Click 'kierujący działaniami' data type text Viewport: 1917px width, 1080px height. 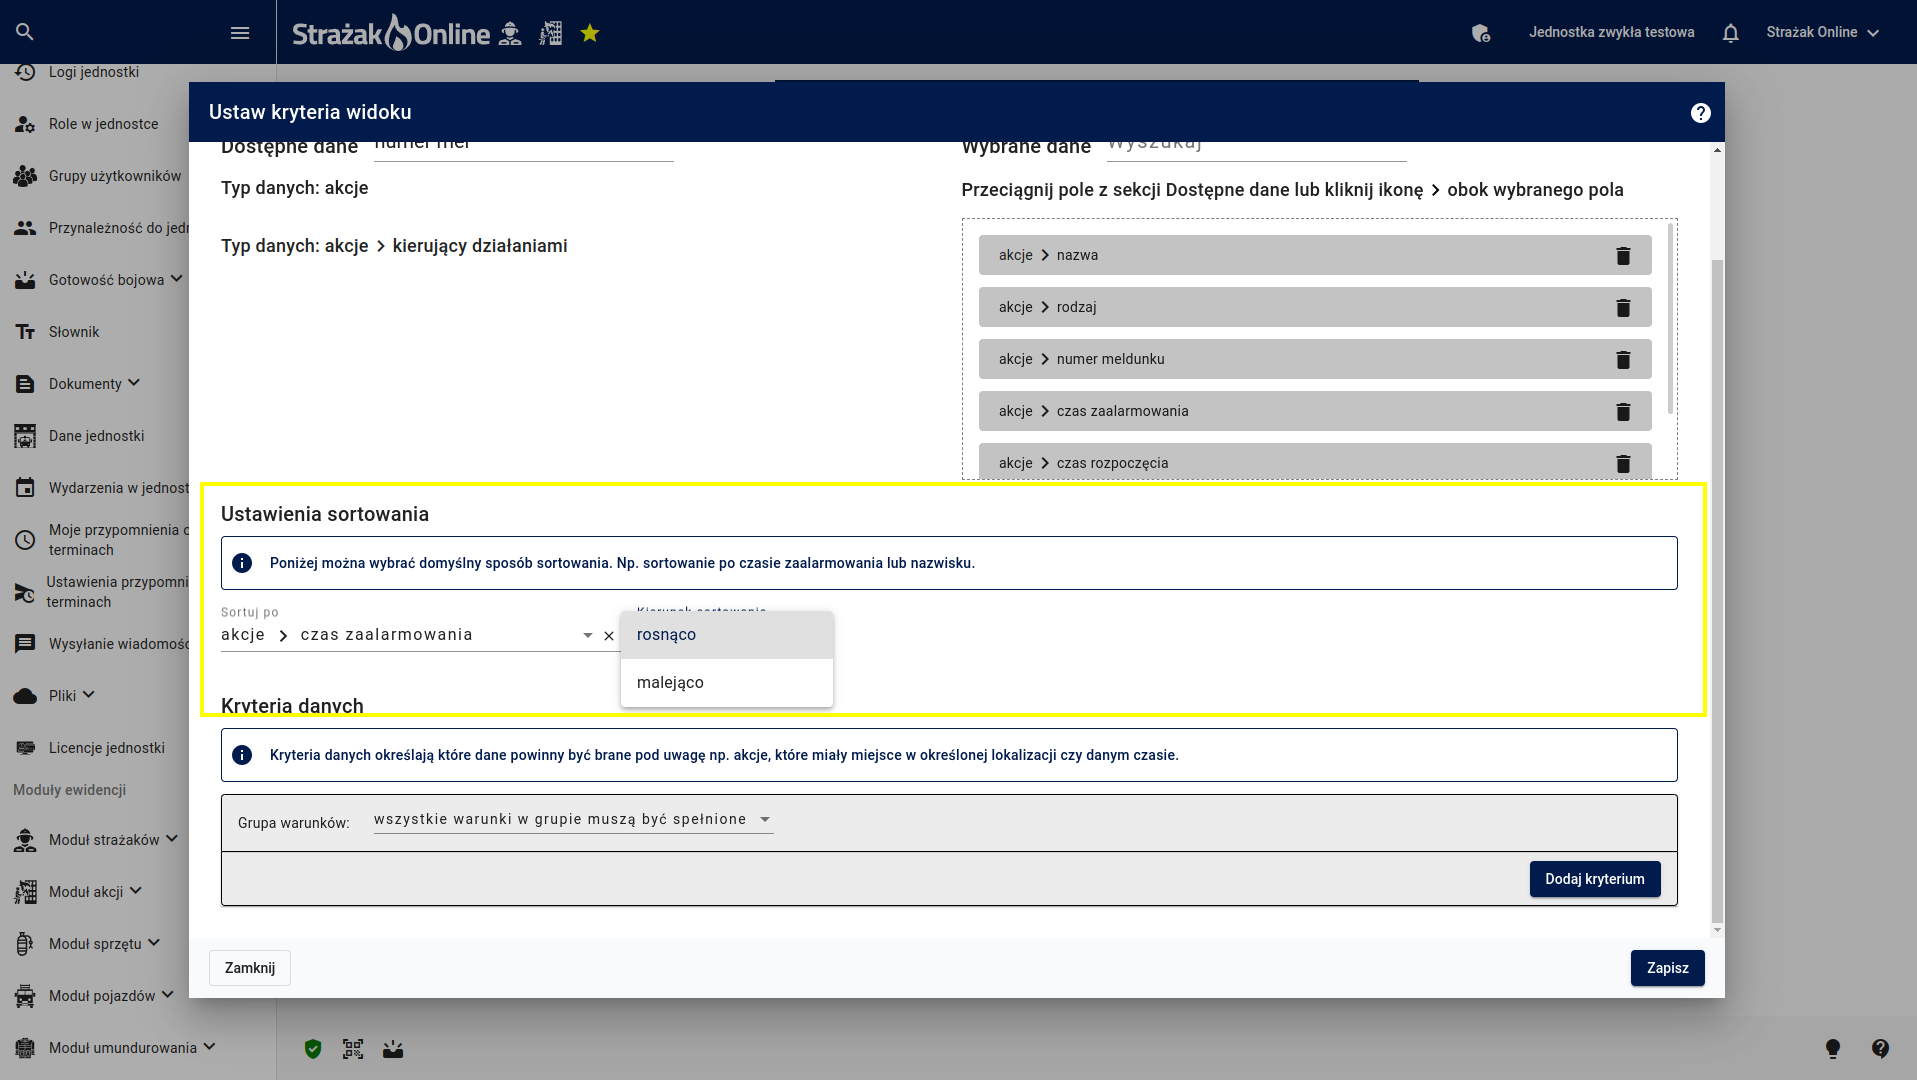point(480,246)
